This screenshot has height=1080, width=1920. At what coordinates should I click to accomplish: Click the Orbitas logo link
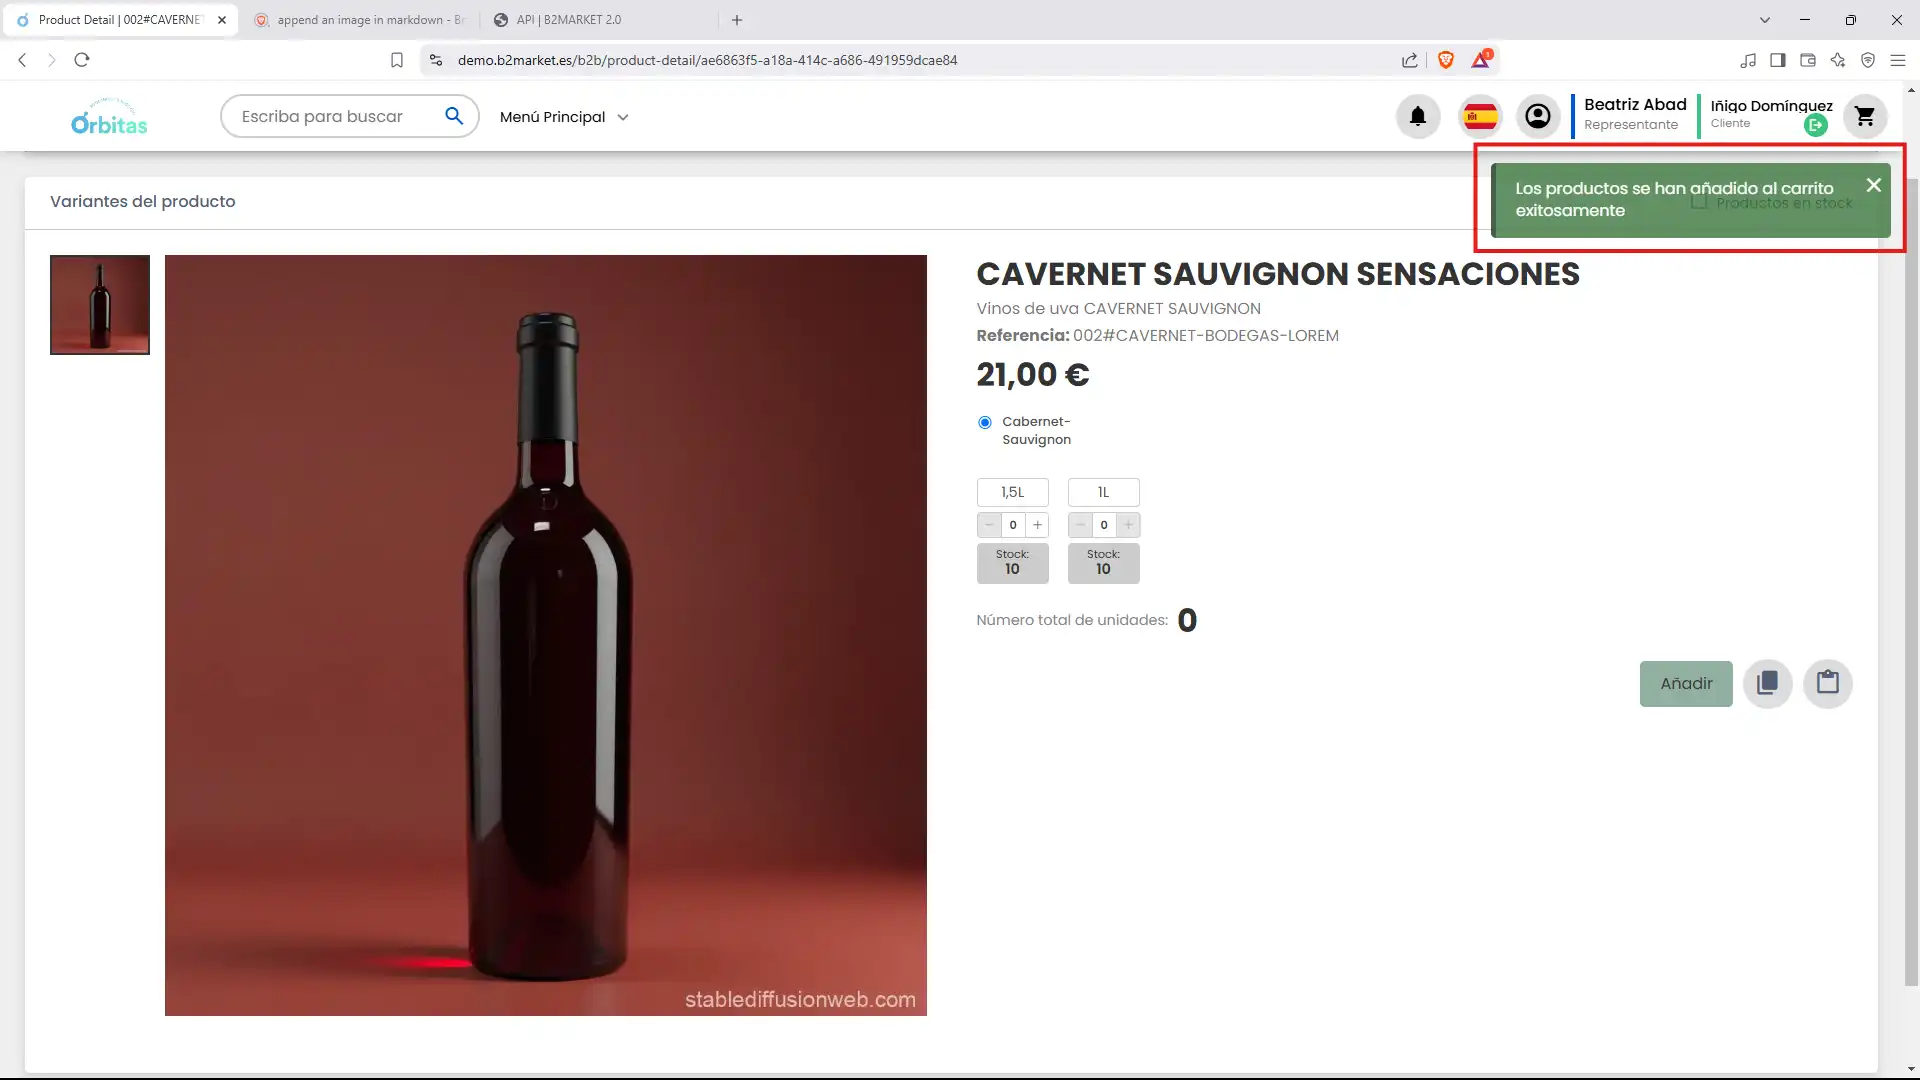[109, 117]
